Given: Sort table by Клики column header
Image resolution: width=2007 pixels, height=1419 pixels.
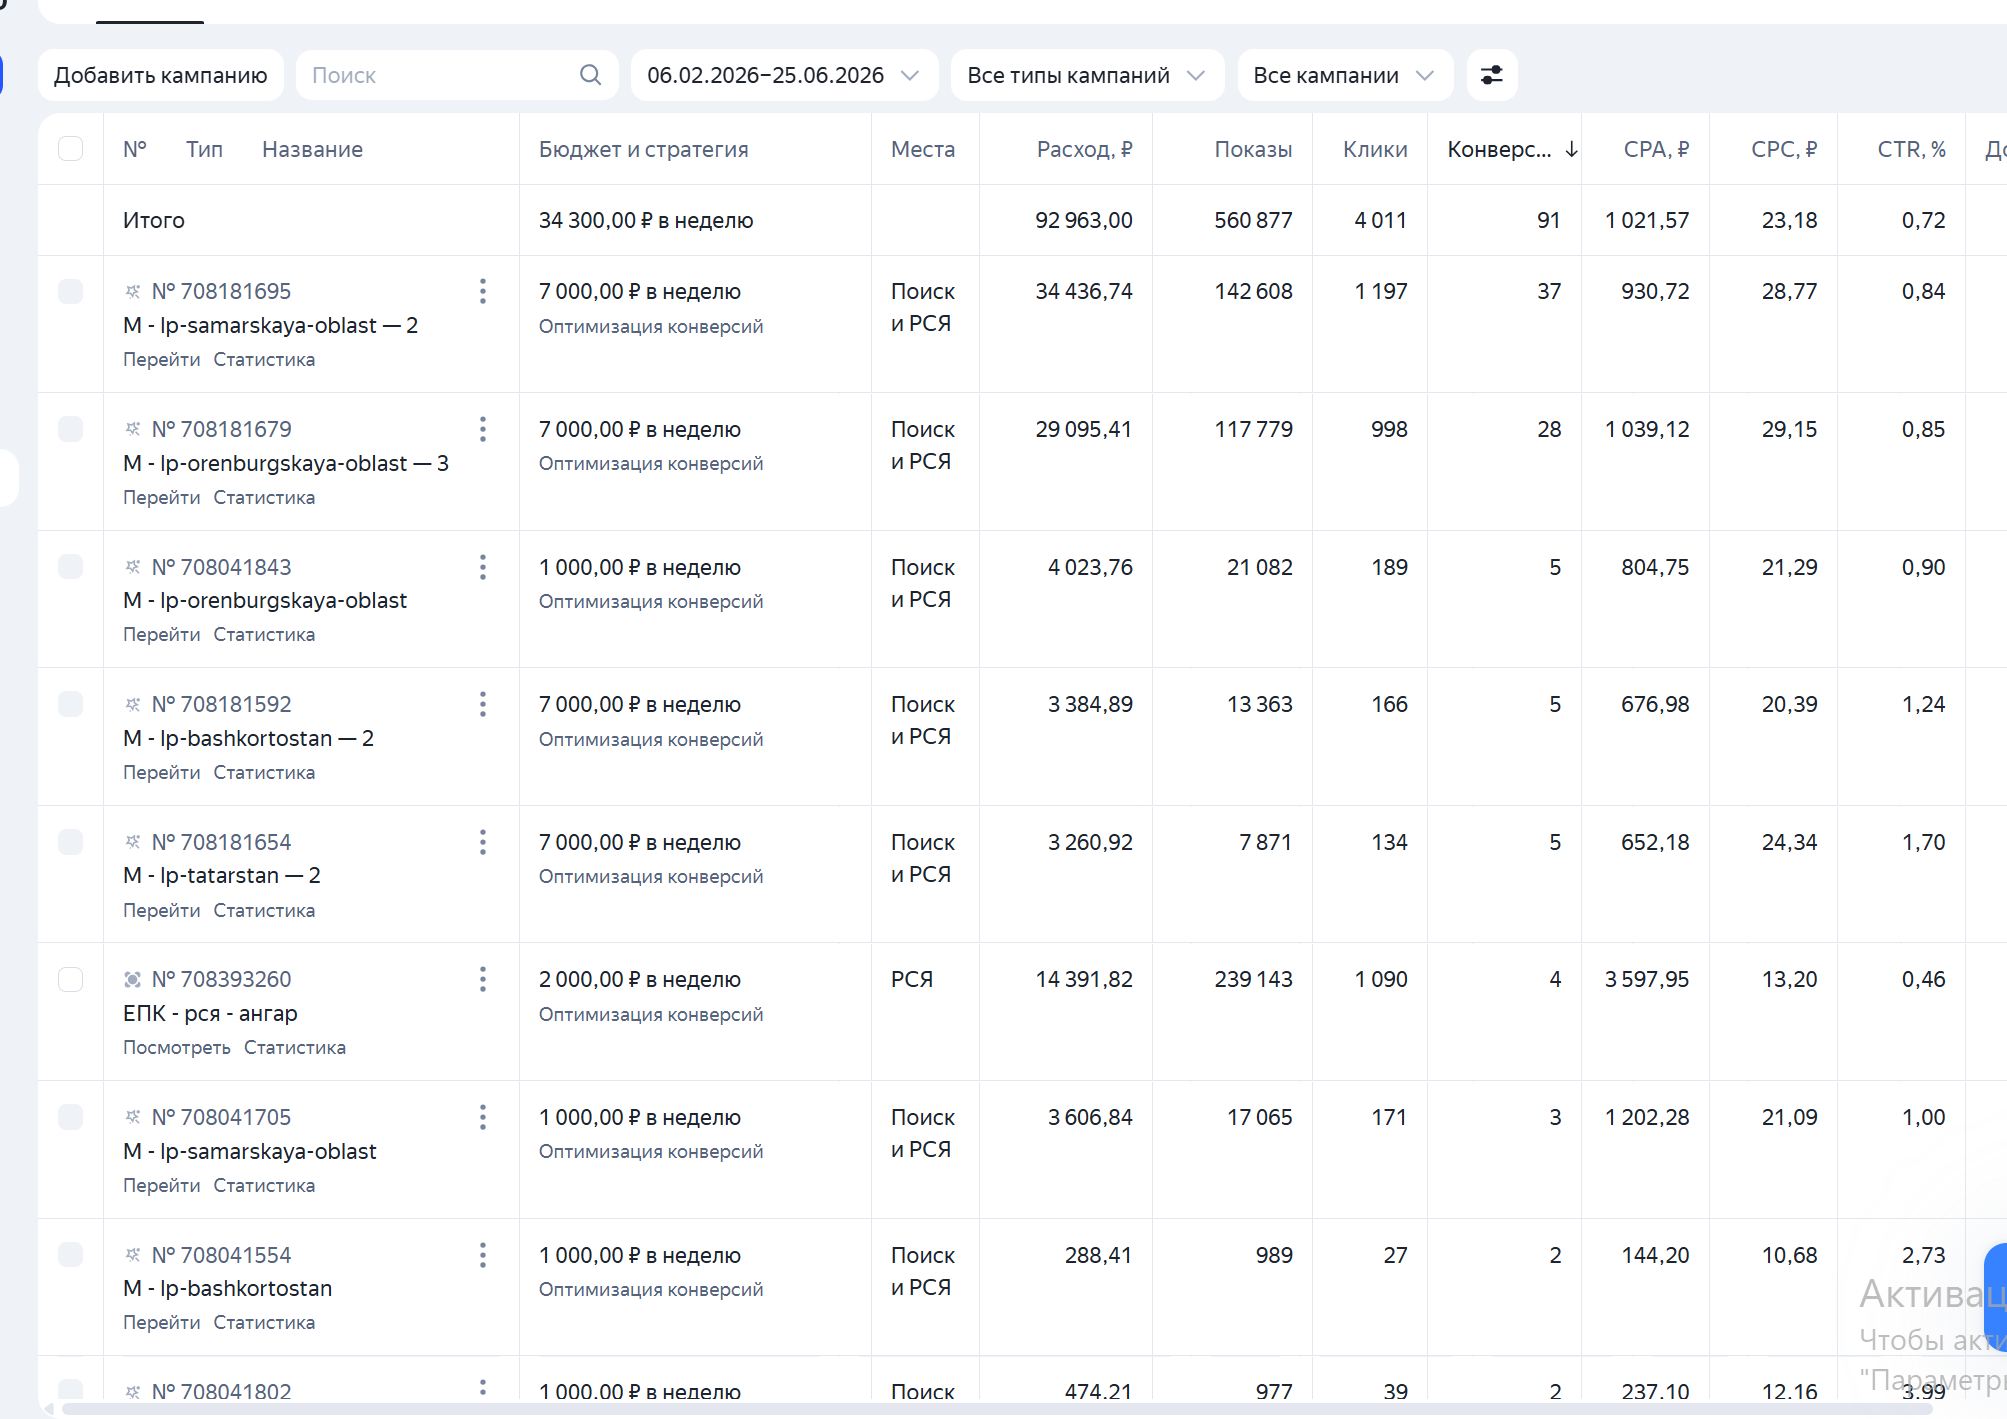Looking at the screenshot, I should click(1375, 149).
